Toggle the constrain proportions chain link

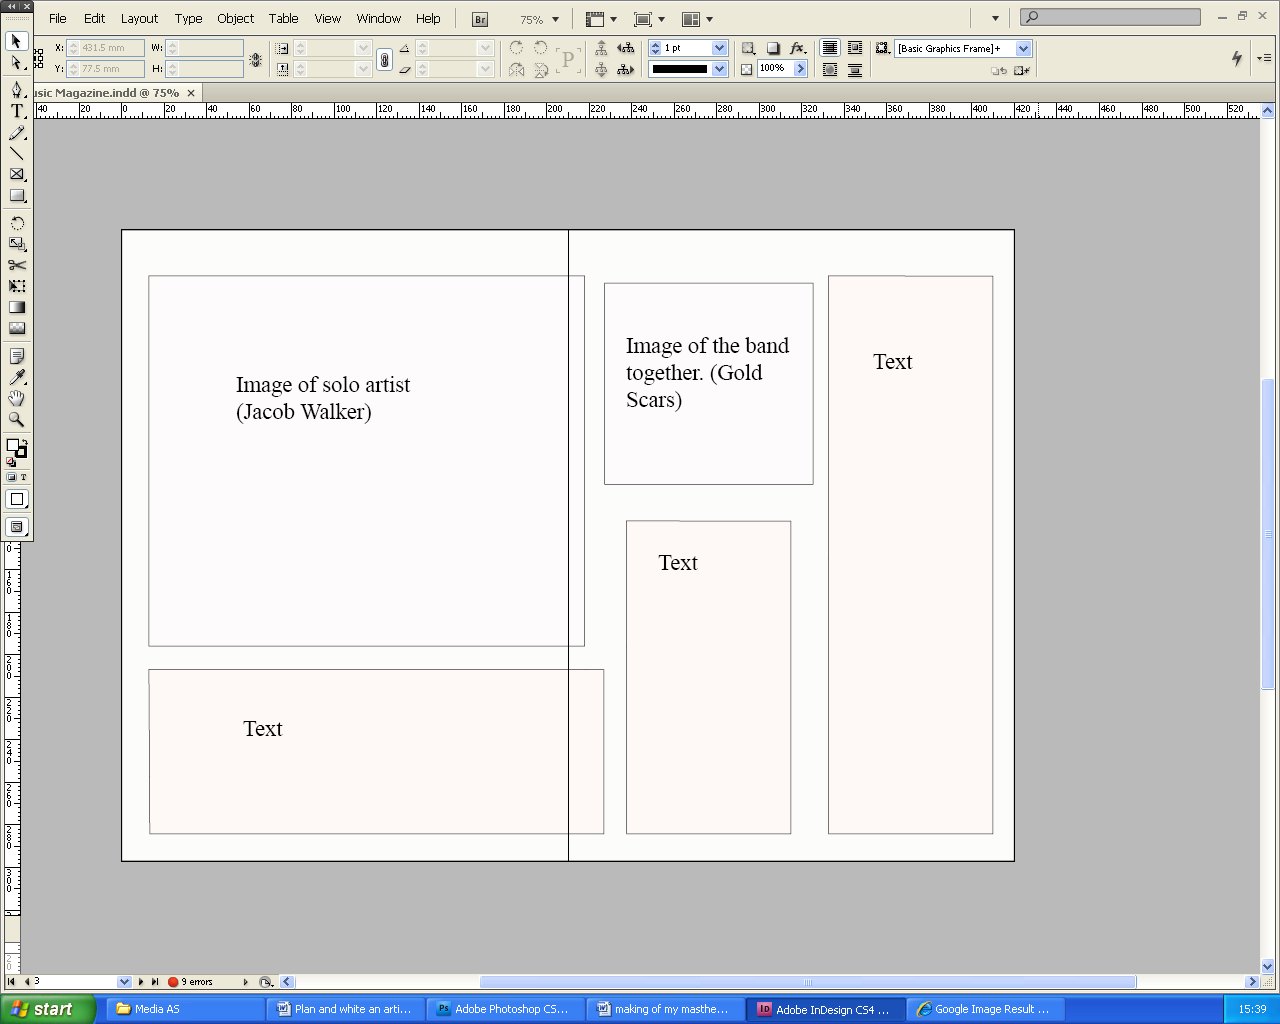click(384, 60)
